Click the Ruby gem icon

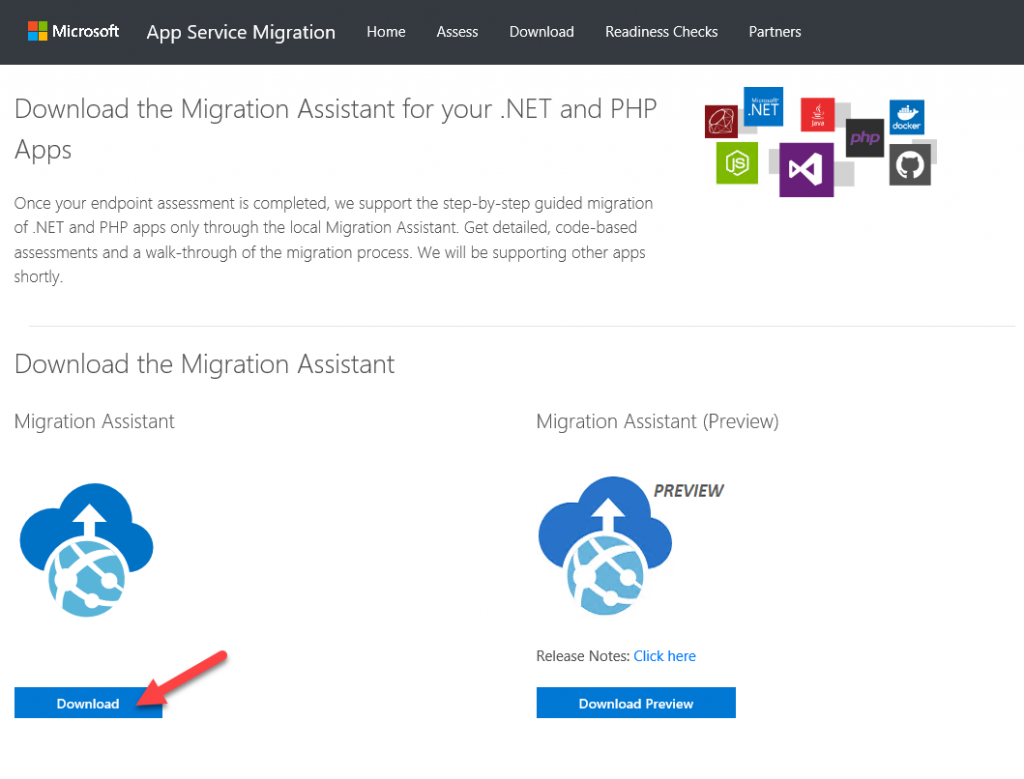click(721, 121)
